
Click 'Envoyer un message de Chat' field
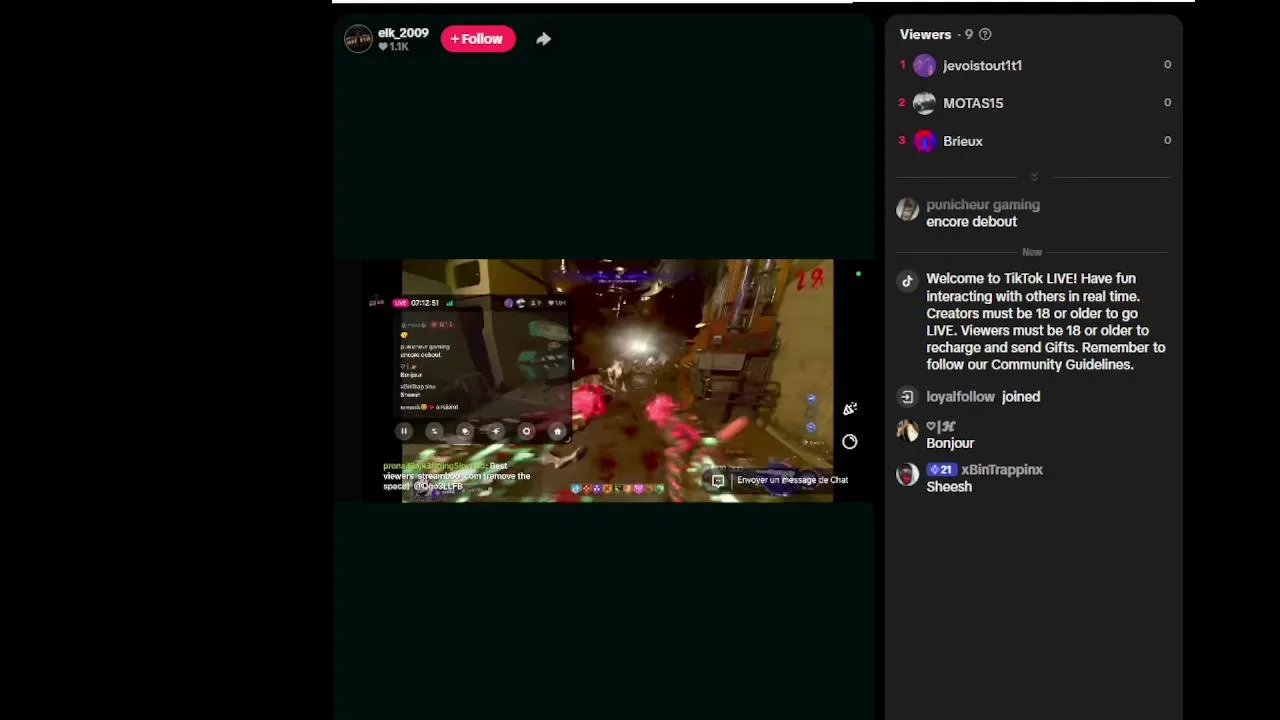(792, 480)
